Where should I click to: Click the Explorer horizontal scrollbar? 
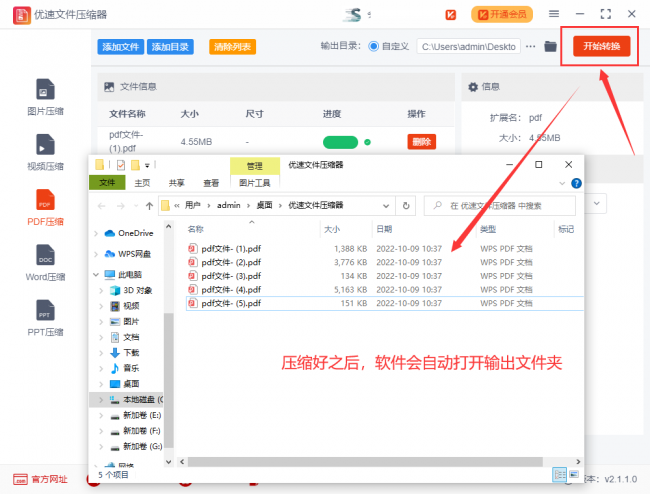click(x=365, y=461)
